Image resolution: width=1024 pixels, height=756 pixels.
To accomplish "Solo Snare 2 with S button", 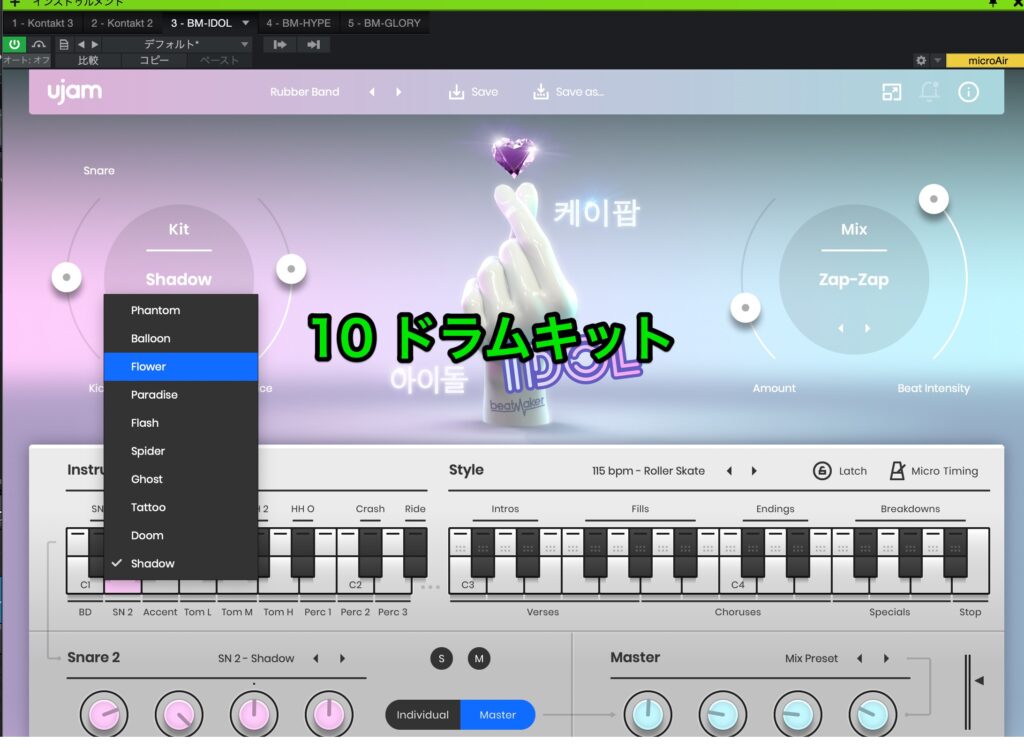I will pos(441,658).
